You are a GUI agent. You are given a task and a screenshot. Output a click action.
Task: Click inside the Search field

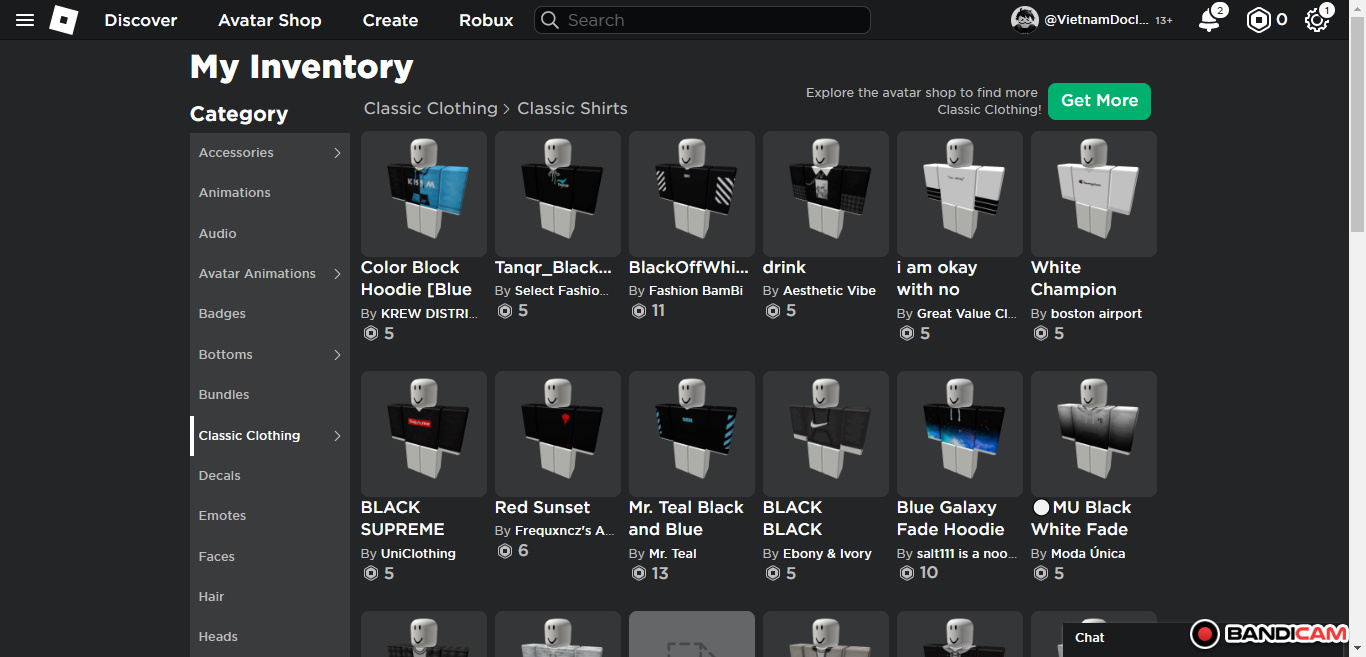pyautogui.click(x=712, y=20)
